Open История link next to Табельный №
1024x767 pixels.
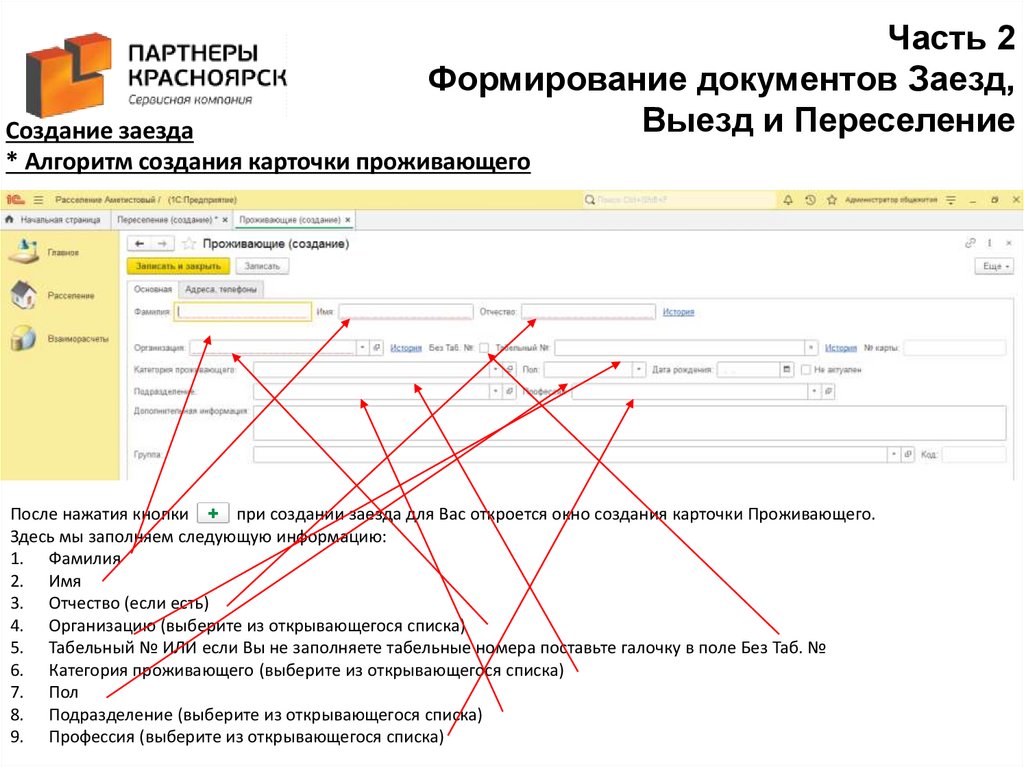[840, 348]
